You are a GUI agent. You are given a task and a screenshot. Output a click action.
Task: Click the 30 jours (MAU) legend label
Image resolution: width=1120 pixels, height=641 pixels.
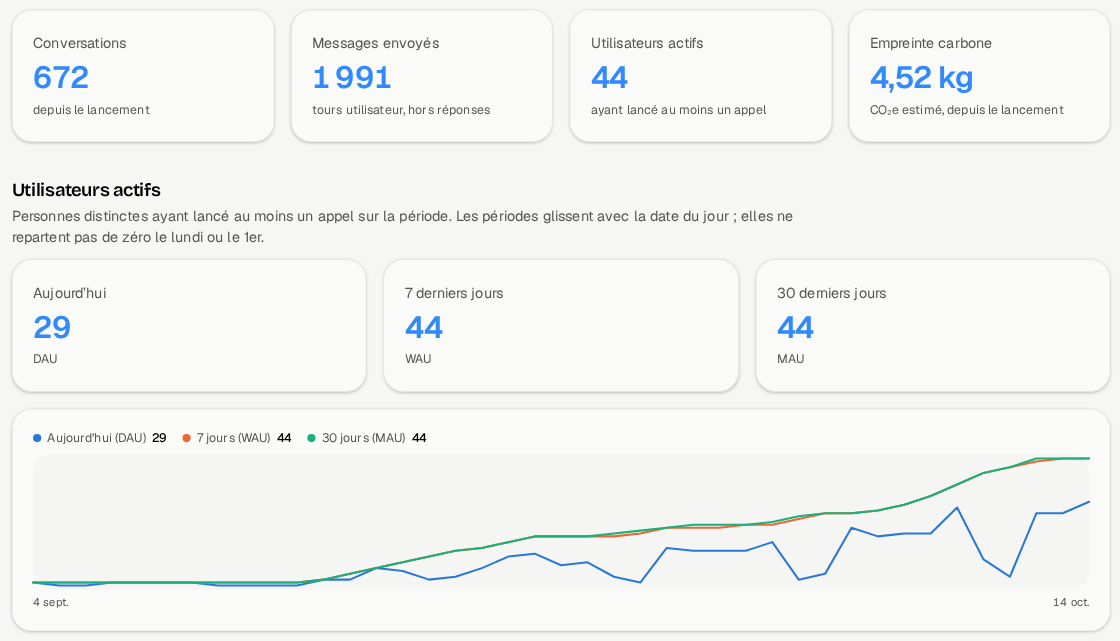tap(364, 438)
